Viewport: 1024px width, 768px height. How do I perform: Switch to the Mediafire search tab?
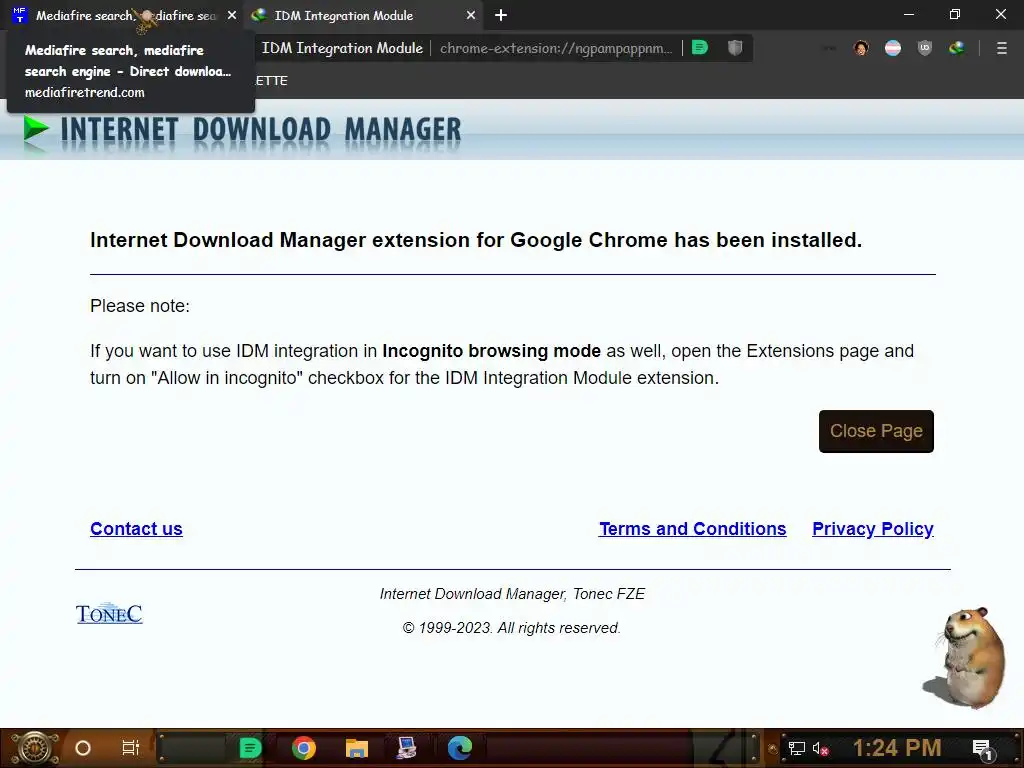(124, 15)
